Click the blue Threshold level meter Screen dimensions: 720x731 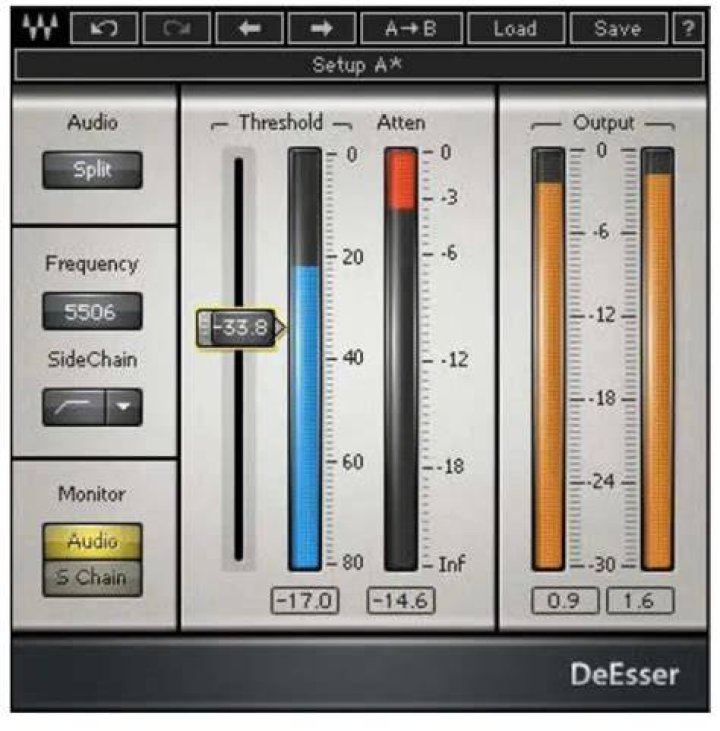pos(305,359)
